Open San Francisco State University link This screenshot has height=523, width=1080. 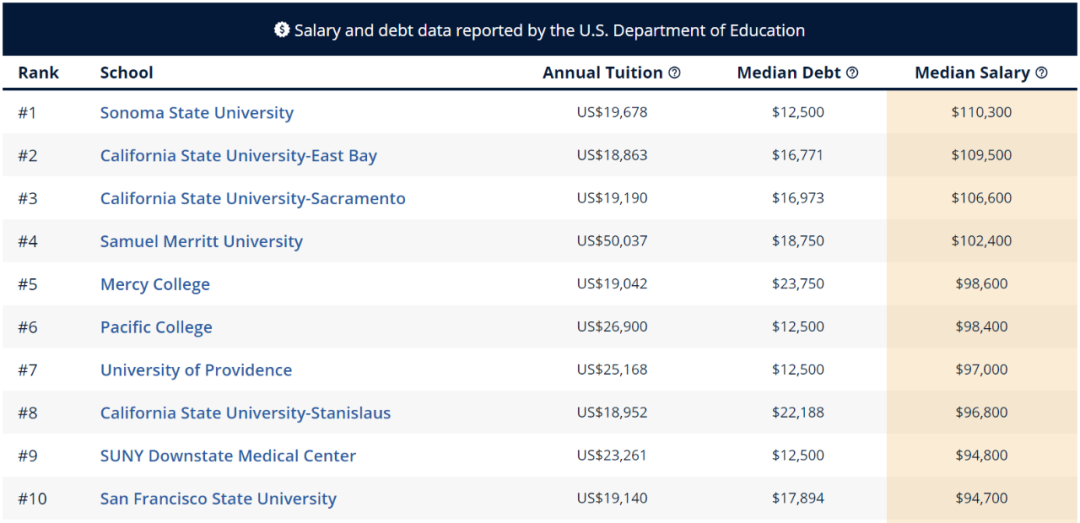click(x=218, y=500)
